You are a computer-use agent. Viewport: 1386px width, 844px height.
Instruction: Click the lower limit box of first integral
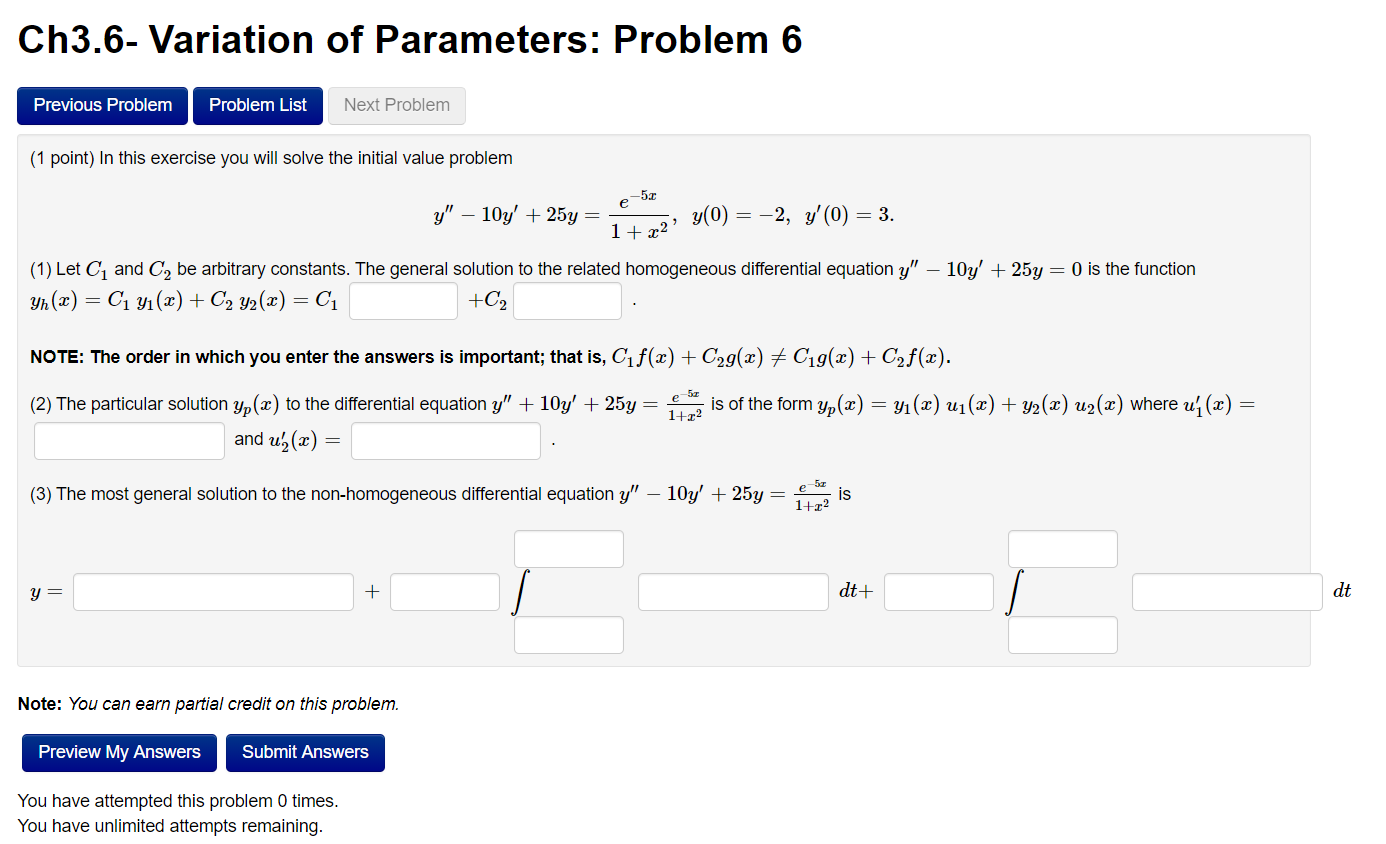(x=568, y=634)
